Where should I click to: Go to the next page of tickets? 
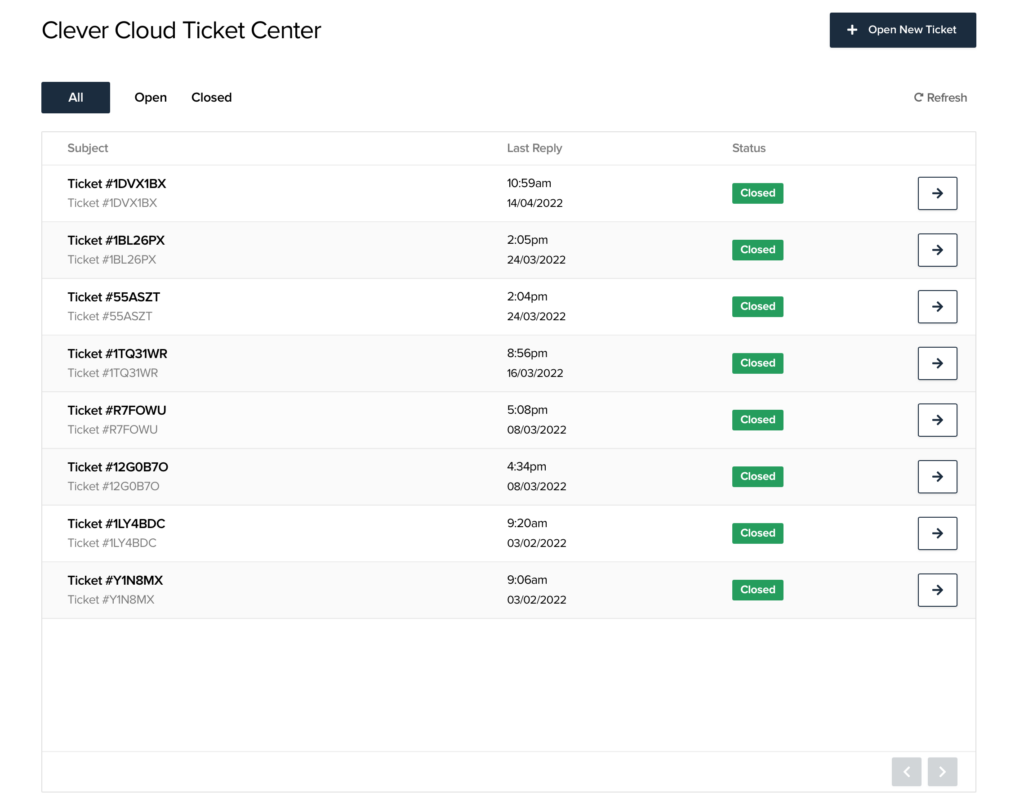(x=942, y=771)
